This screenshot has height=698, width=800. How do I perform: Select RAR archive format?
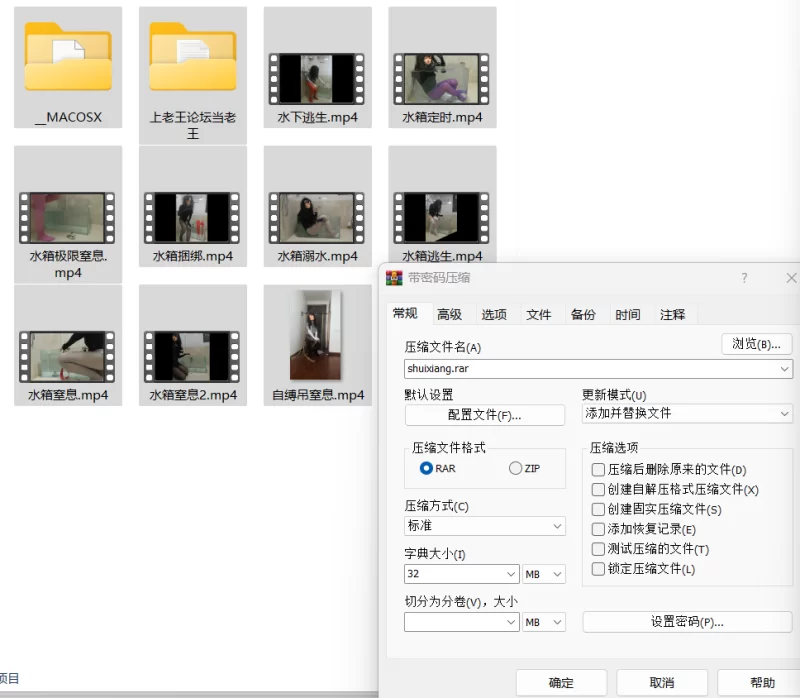(426, 468)
